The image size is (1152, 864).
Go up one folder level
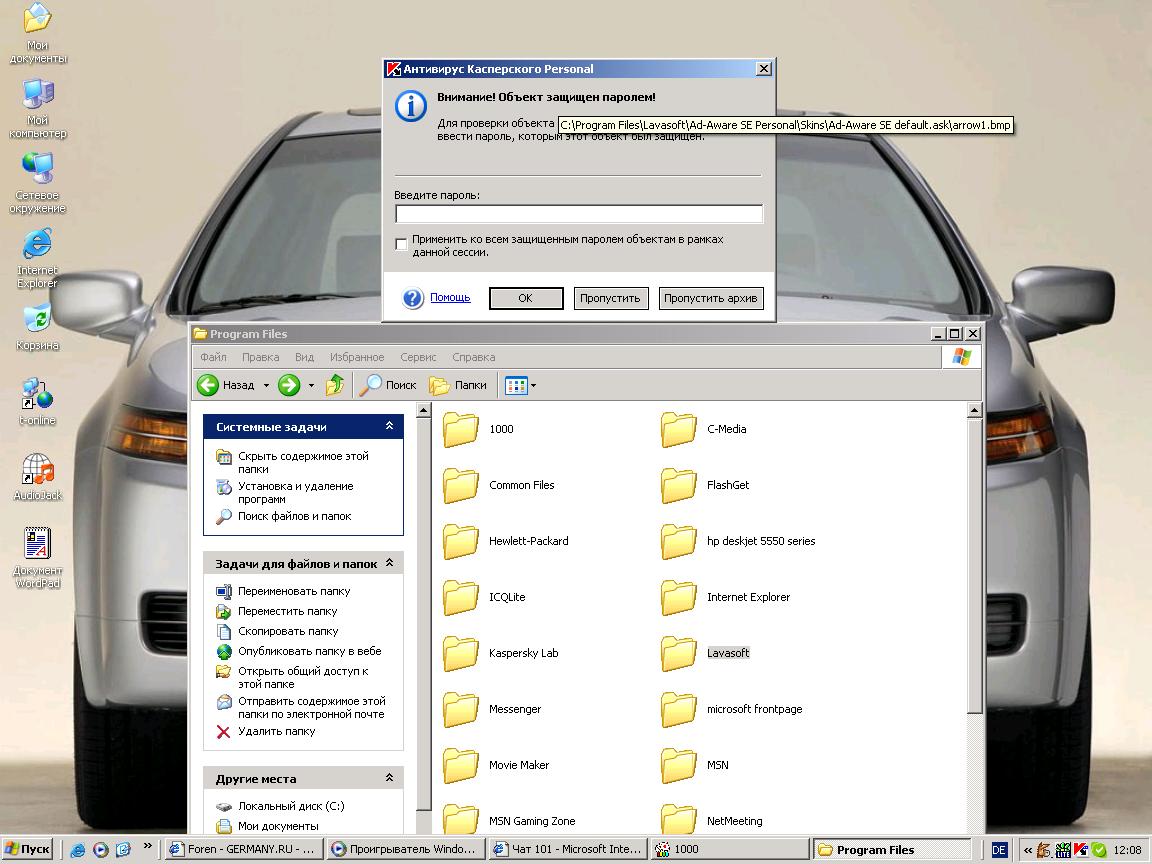point(335,385)
